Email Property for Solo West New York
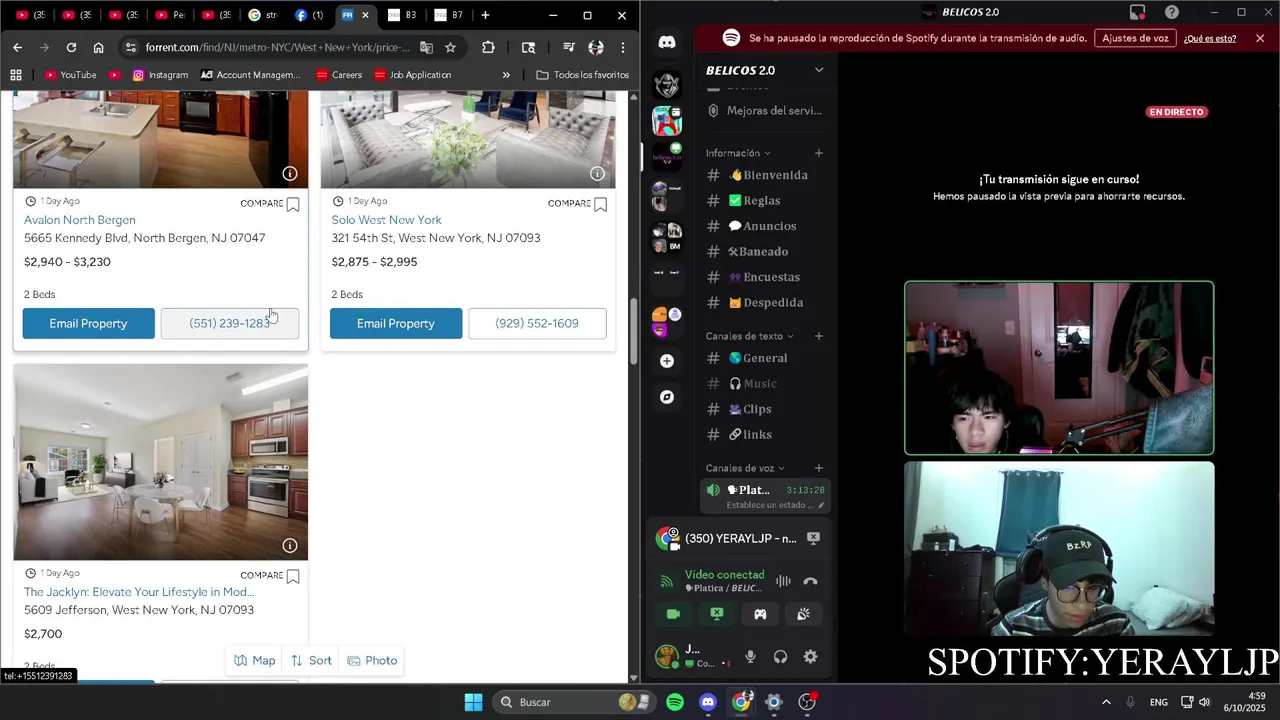This screenshot has height=720, width=1280. pyautogui.click(x=396, y=324)
